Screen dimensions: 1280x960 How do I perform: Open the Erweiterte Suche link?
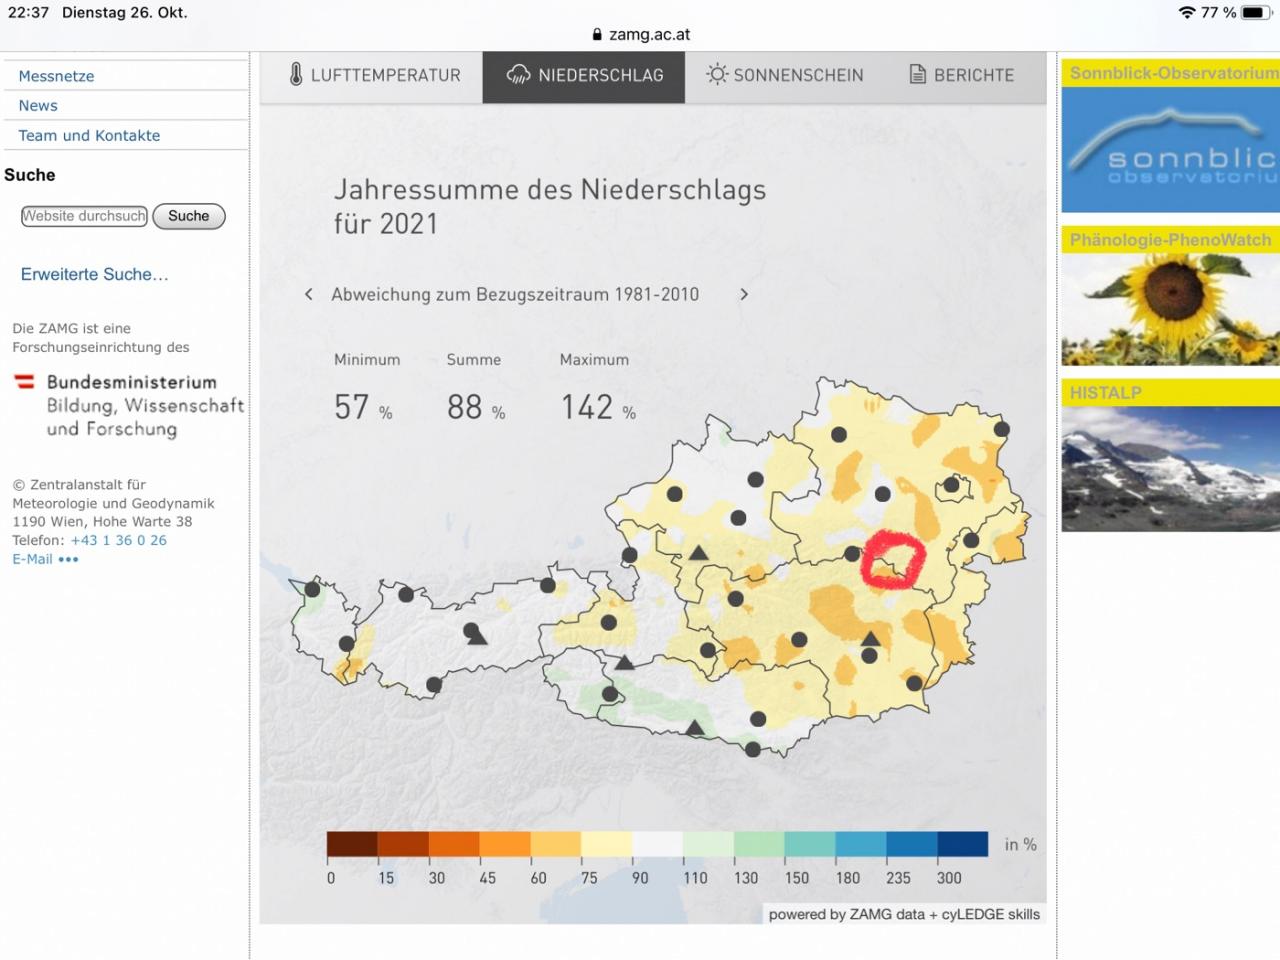[94, 274]
